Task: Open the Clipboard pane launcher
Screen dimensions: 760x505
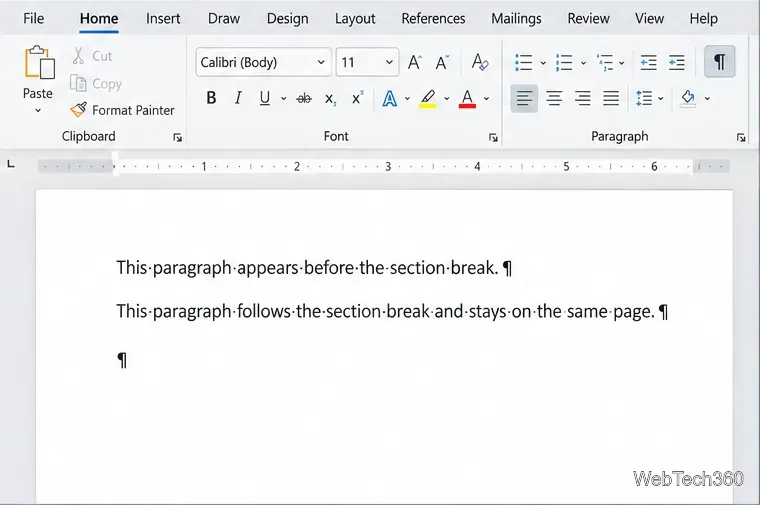Action: point(177,138)
